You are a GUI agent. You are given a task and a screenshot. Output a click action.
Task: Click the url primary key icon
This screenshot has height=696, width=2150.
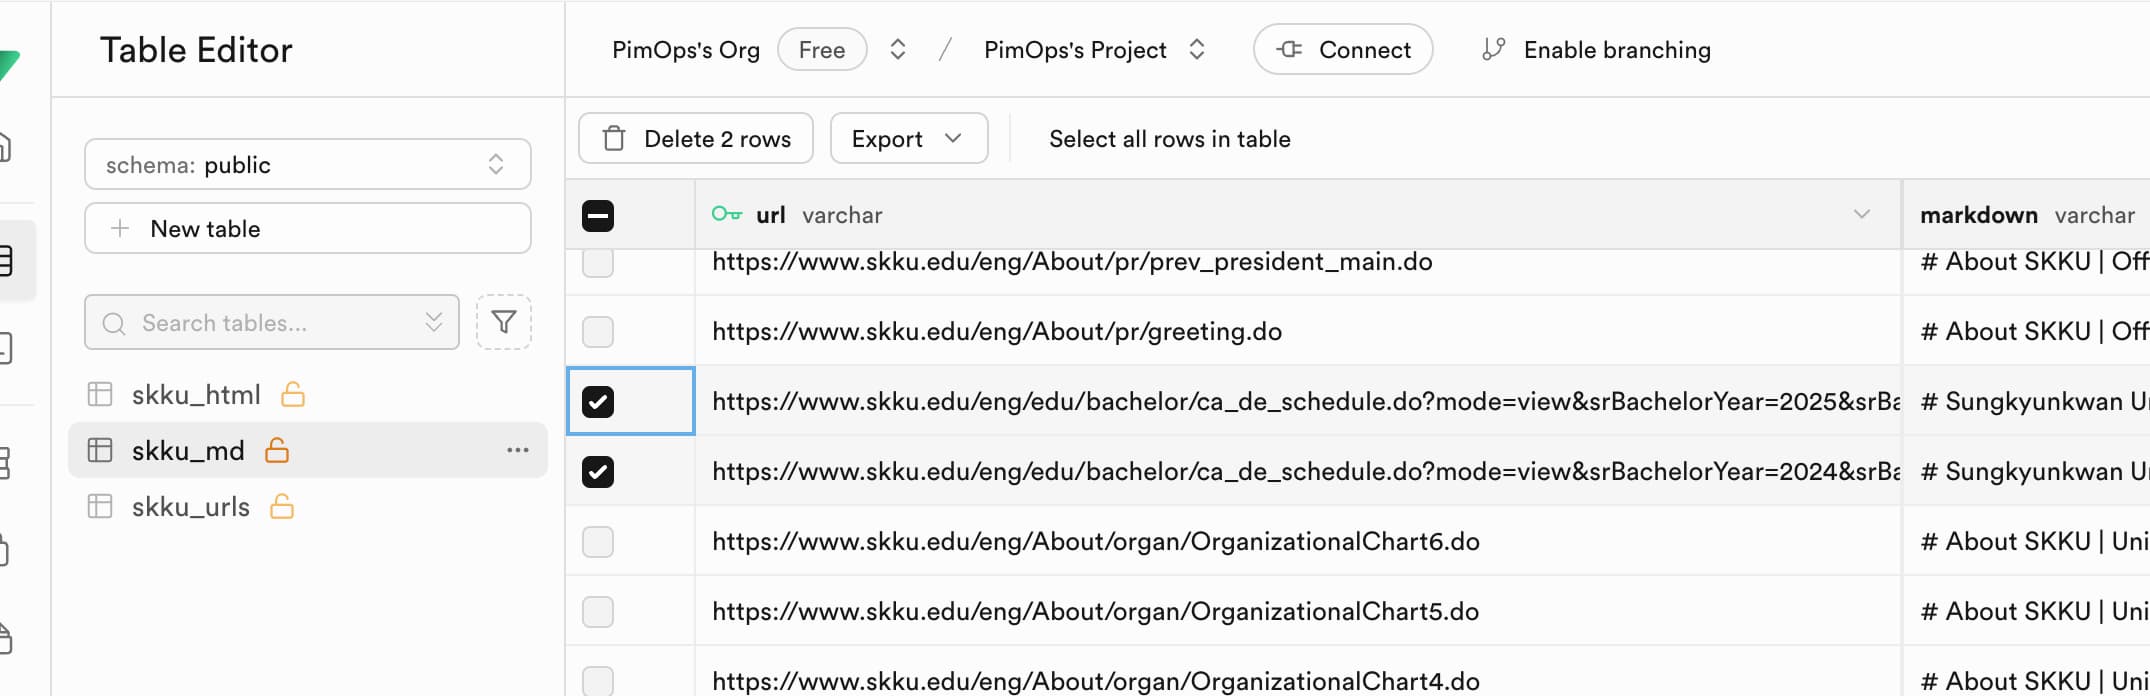(726, 214)
